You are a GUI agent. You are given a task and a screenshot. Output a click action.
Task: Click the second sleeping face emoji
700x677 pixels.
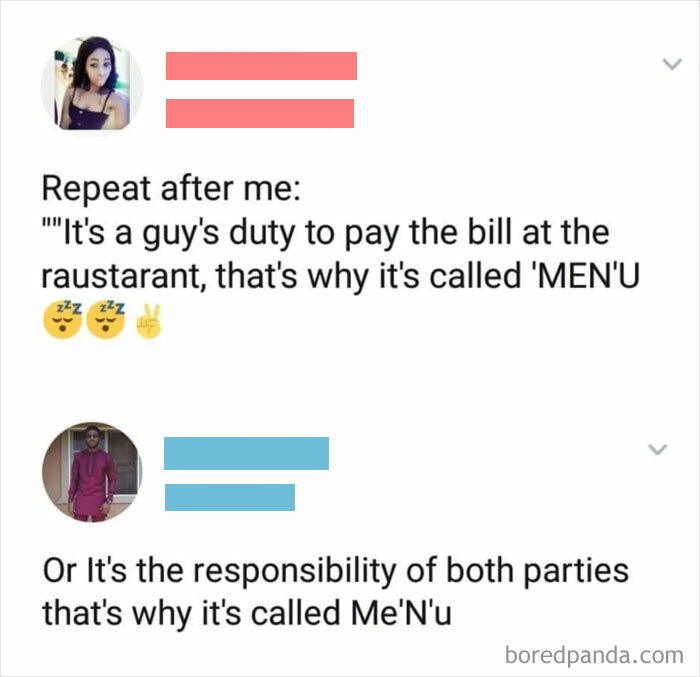(106, 319)
